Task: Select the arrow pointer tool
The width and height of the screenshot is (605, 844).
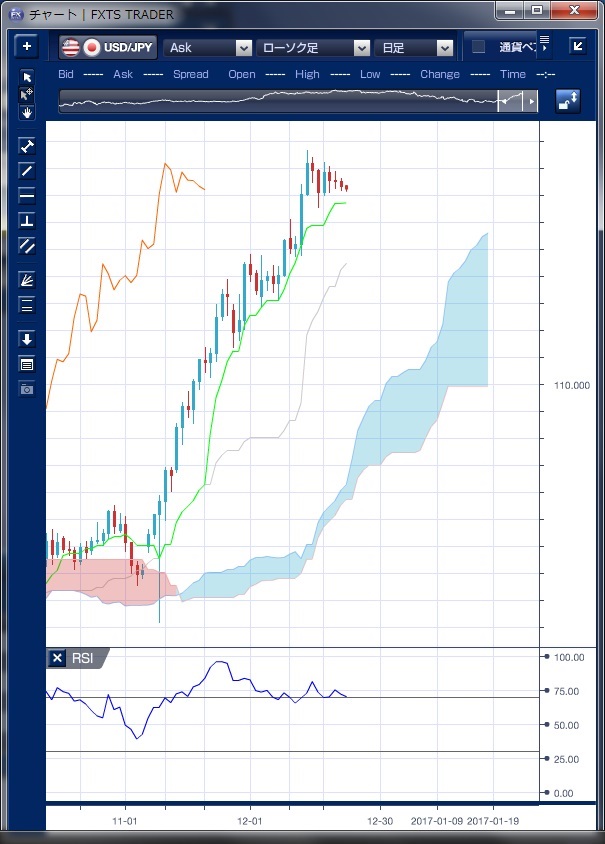Action: [x=27, y=77]
